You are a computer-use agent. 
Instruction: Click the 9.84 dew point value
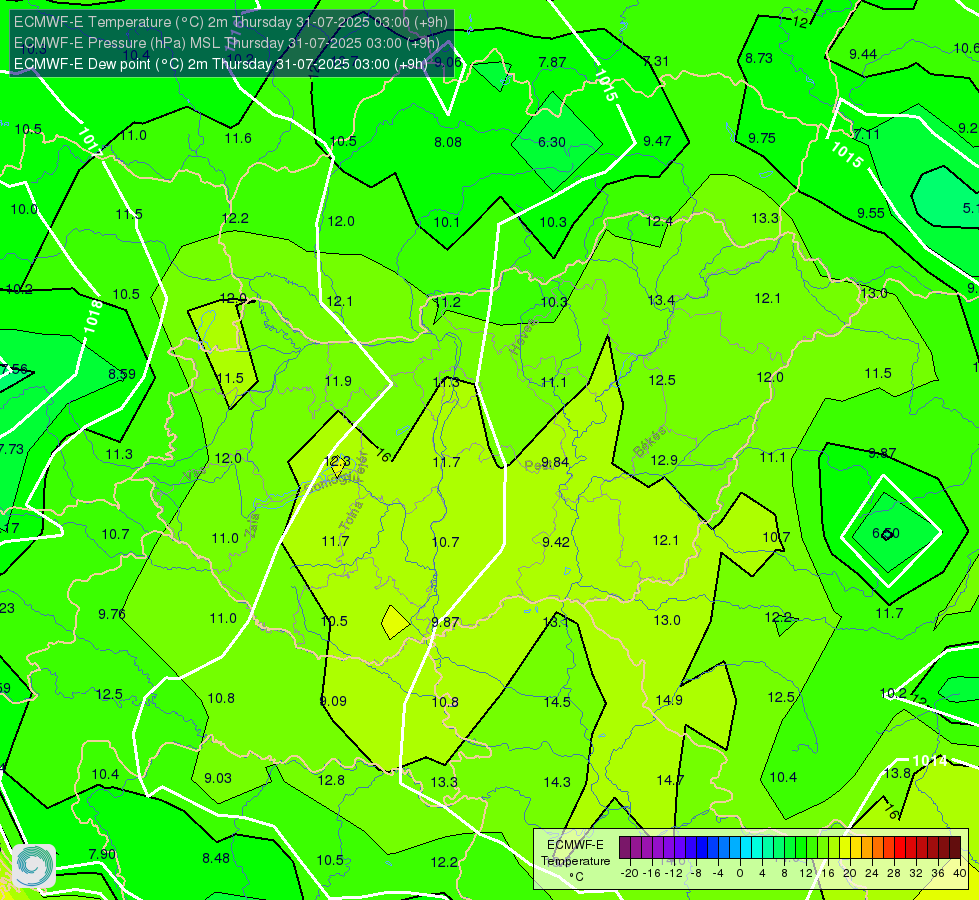(555, 462)
